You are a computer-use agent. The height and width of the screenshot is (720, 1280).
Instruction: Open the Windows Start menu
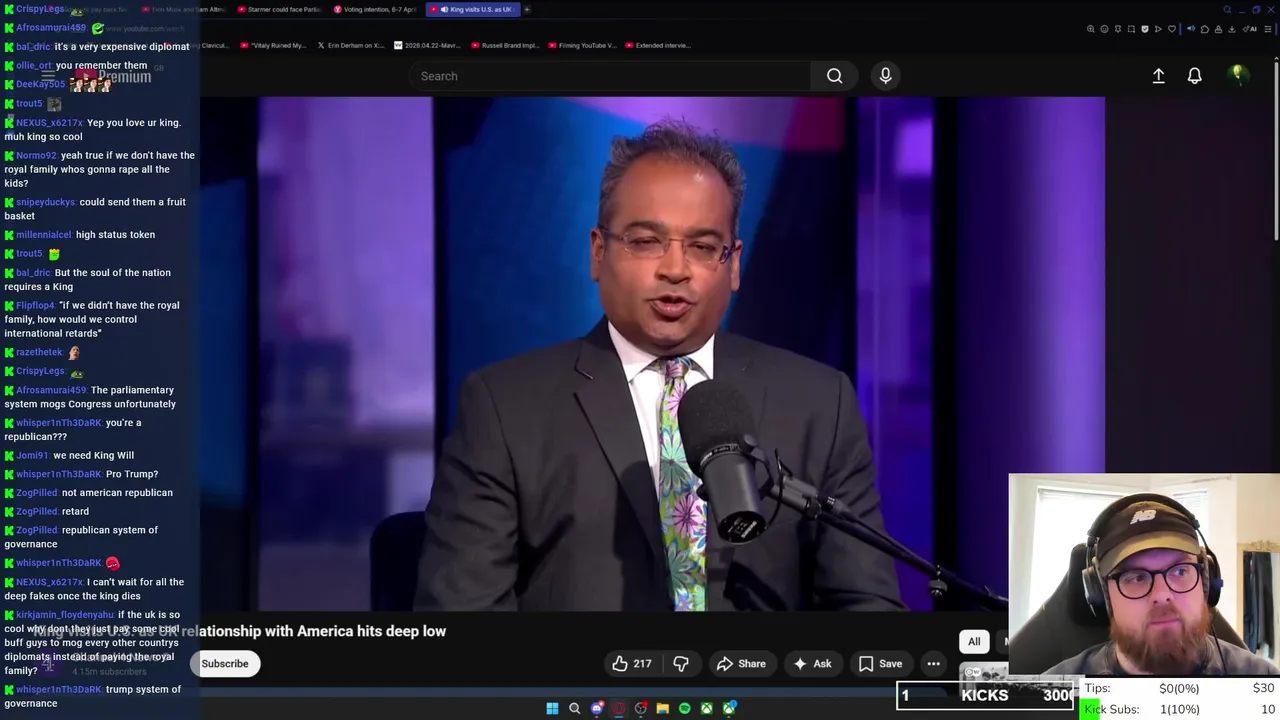[x=552, y=708]
